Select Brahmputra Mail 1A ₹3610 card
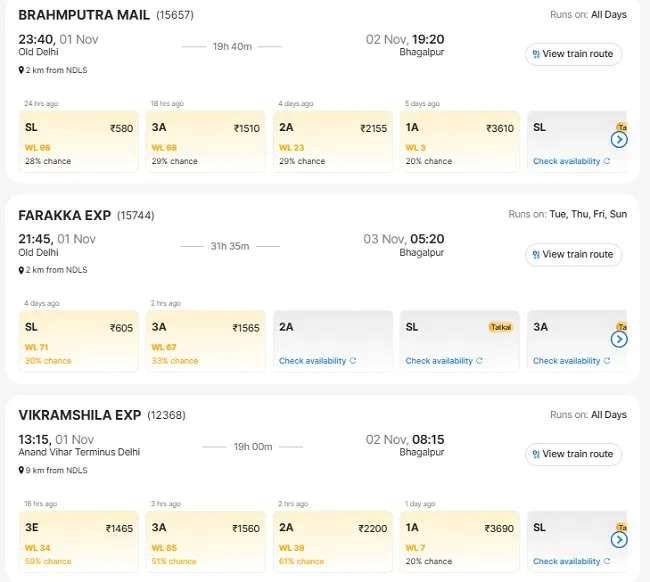The width and height of the screenshot is (650, 582). (460, 141)
